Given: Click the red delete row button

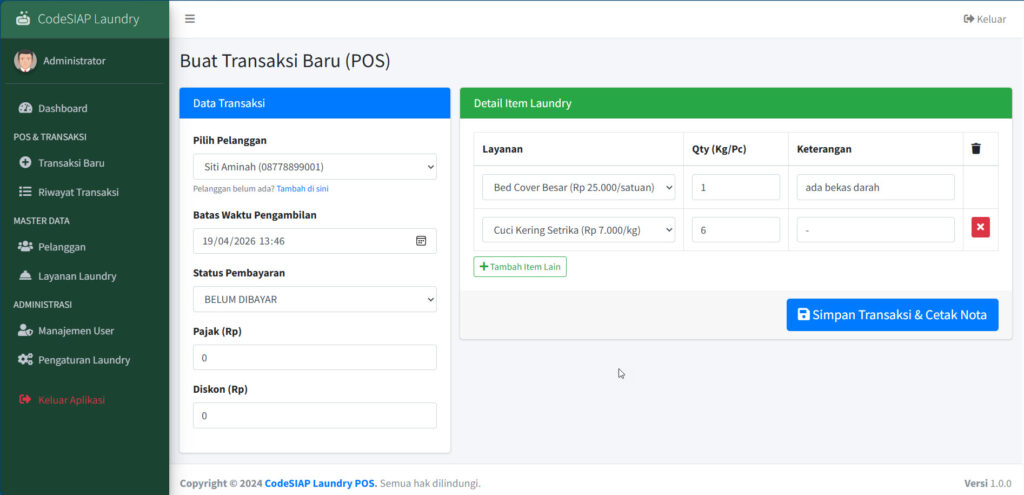Looking at the screenshot, I should click(x=980, y=229).
